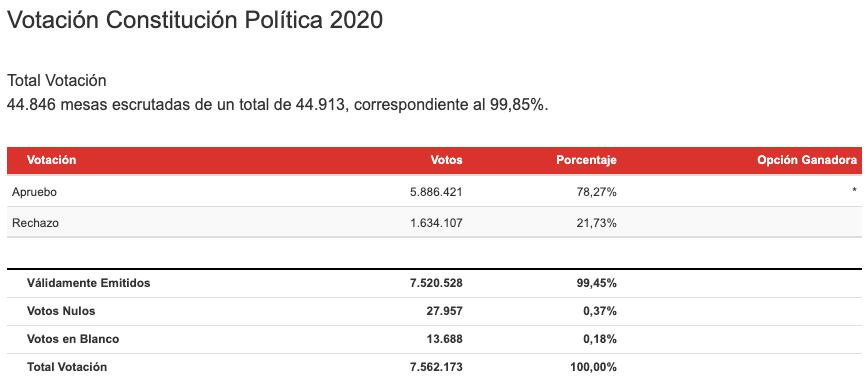This screenshot has height=392, width=867.
Task: Select the Votos Nulos row label
Action: coord(61,311)
